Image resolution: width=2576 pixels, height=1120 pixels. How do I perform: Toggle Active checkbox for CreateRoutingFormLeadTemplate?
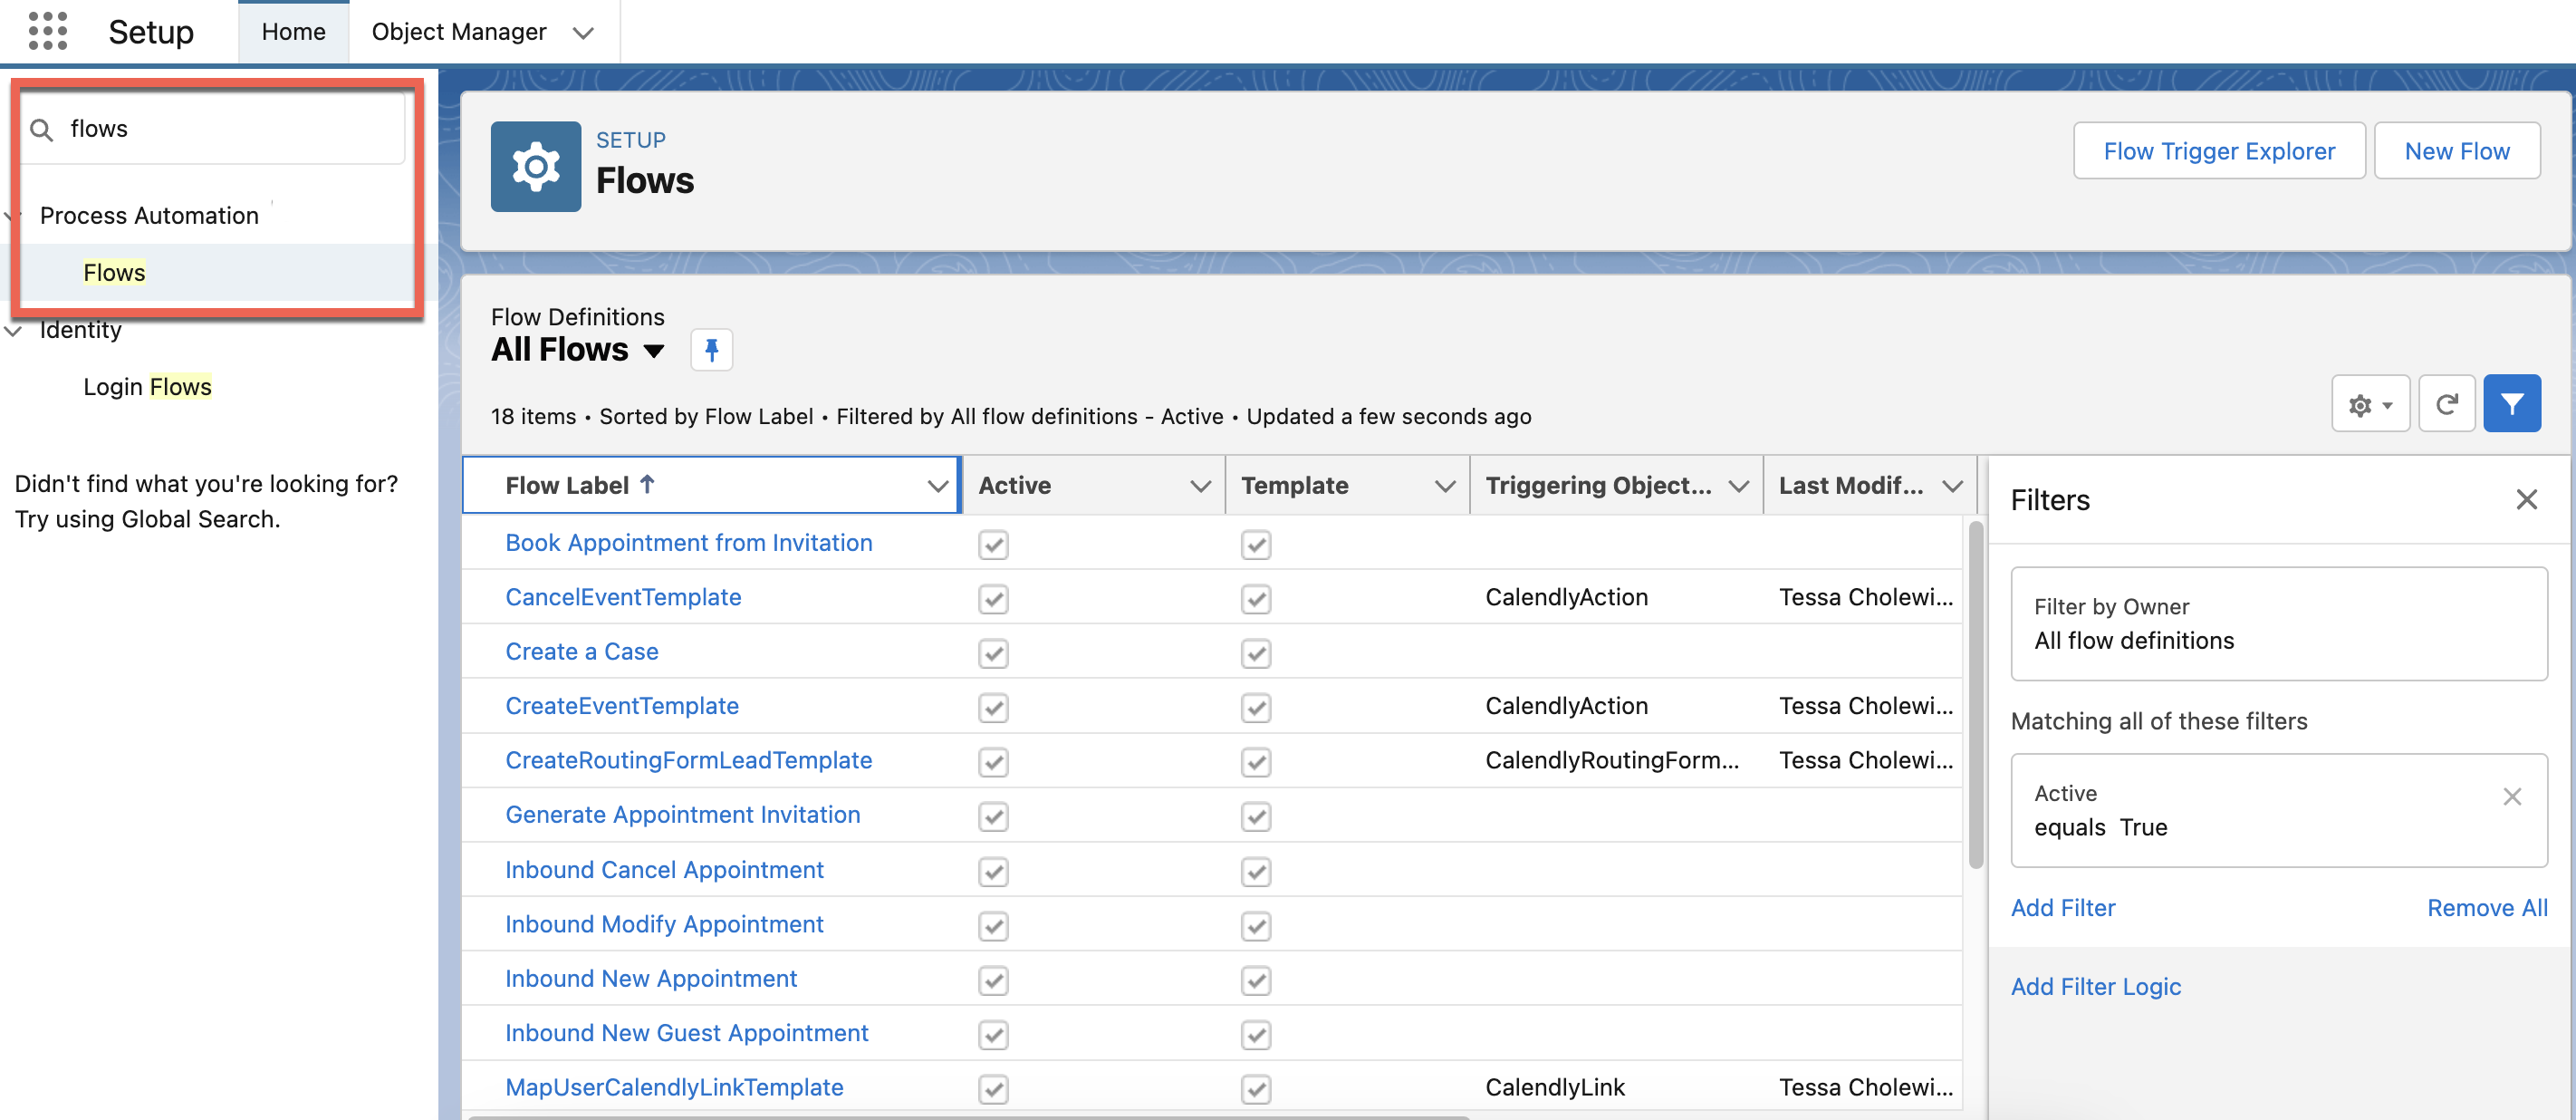(x=993, y=762)
